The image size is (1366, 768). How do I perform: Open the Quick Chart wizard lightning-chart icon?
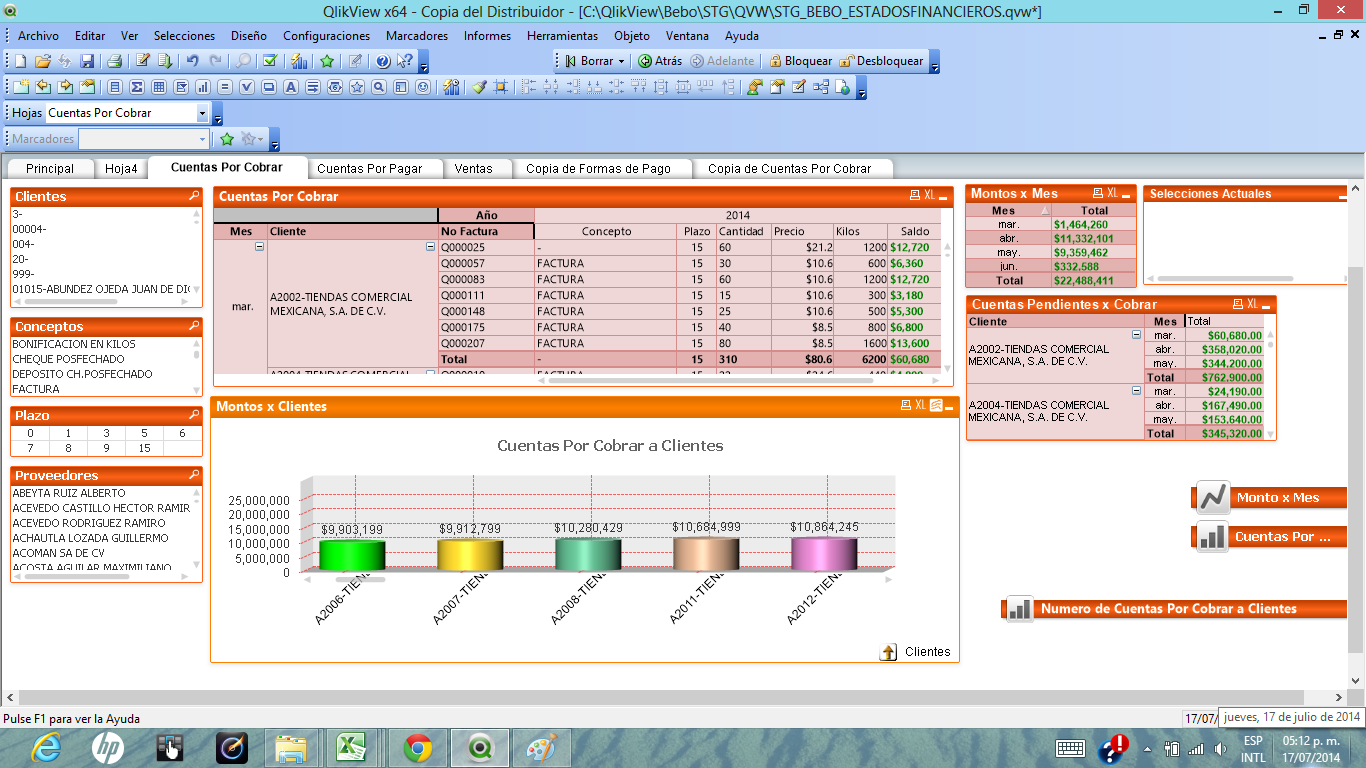coord(299,61)
